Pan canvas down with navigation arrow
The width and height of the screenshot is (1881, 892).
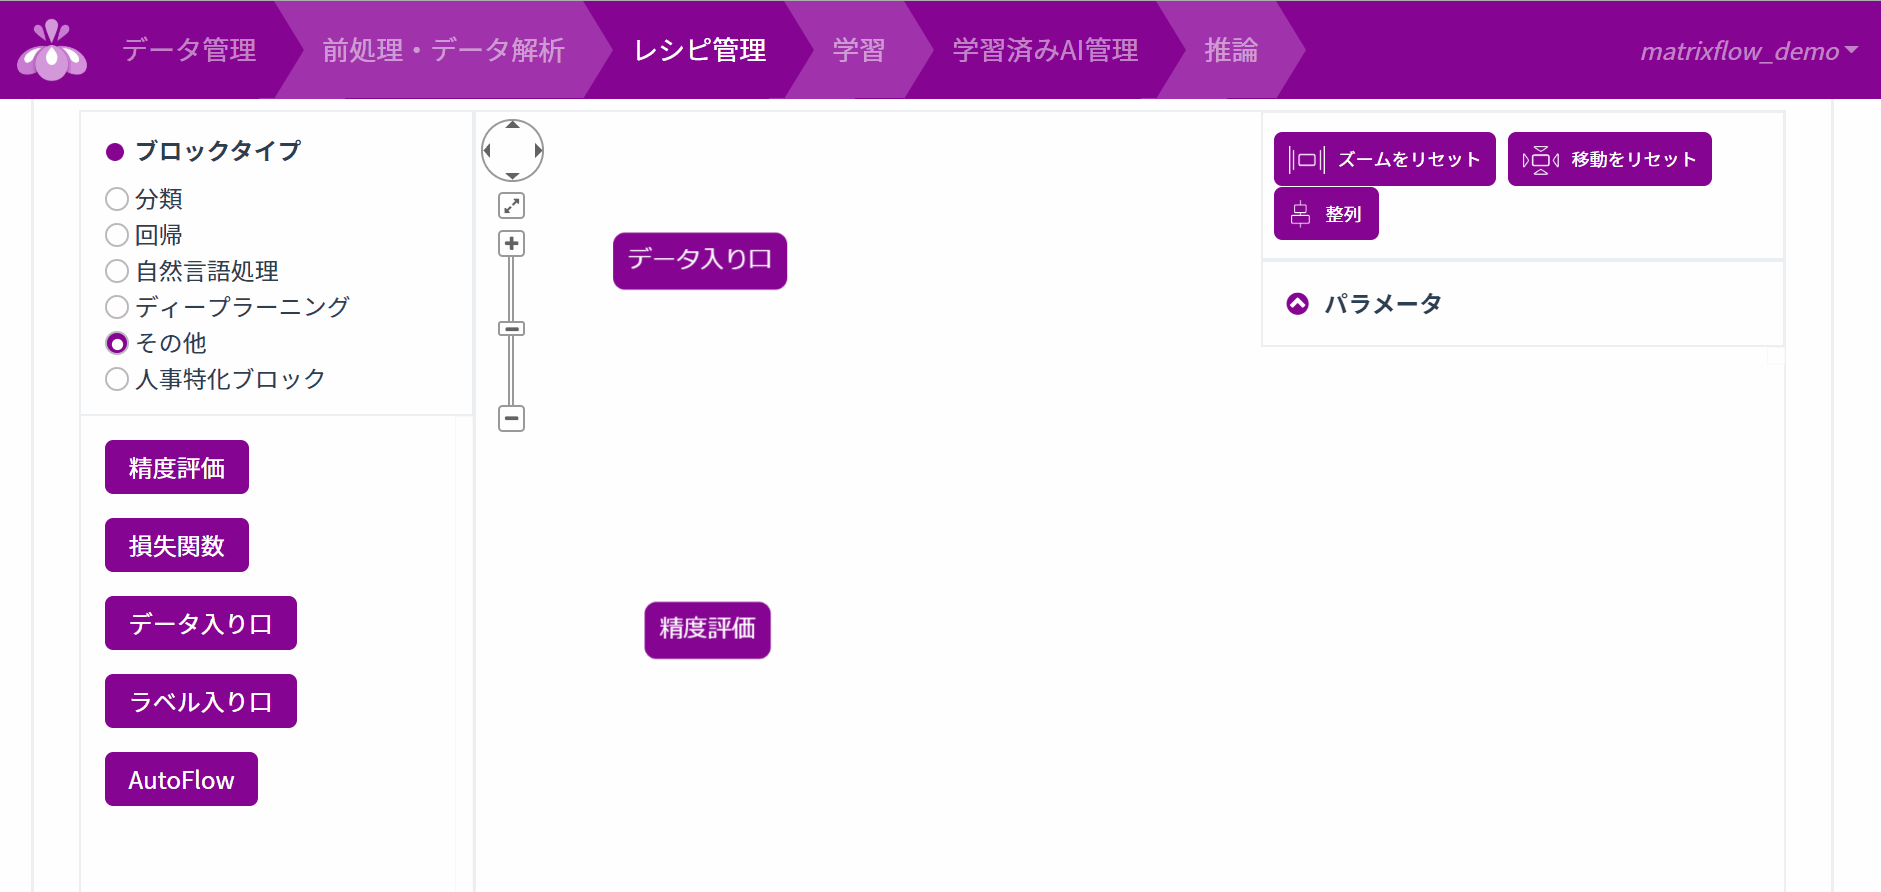pyautogui.click(x=512, y=175)
